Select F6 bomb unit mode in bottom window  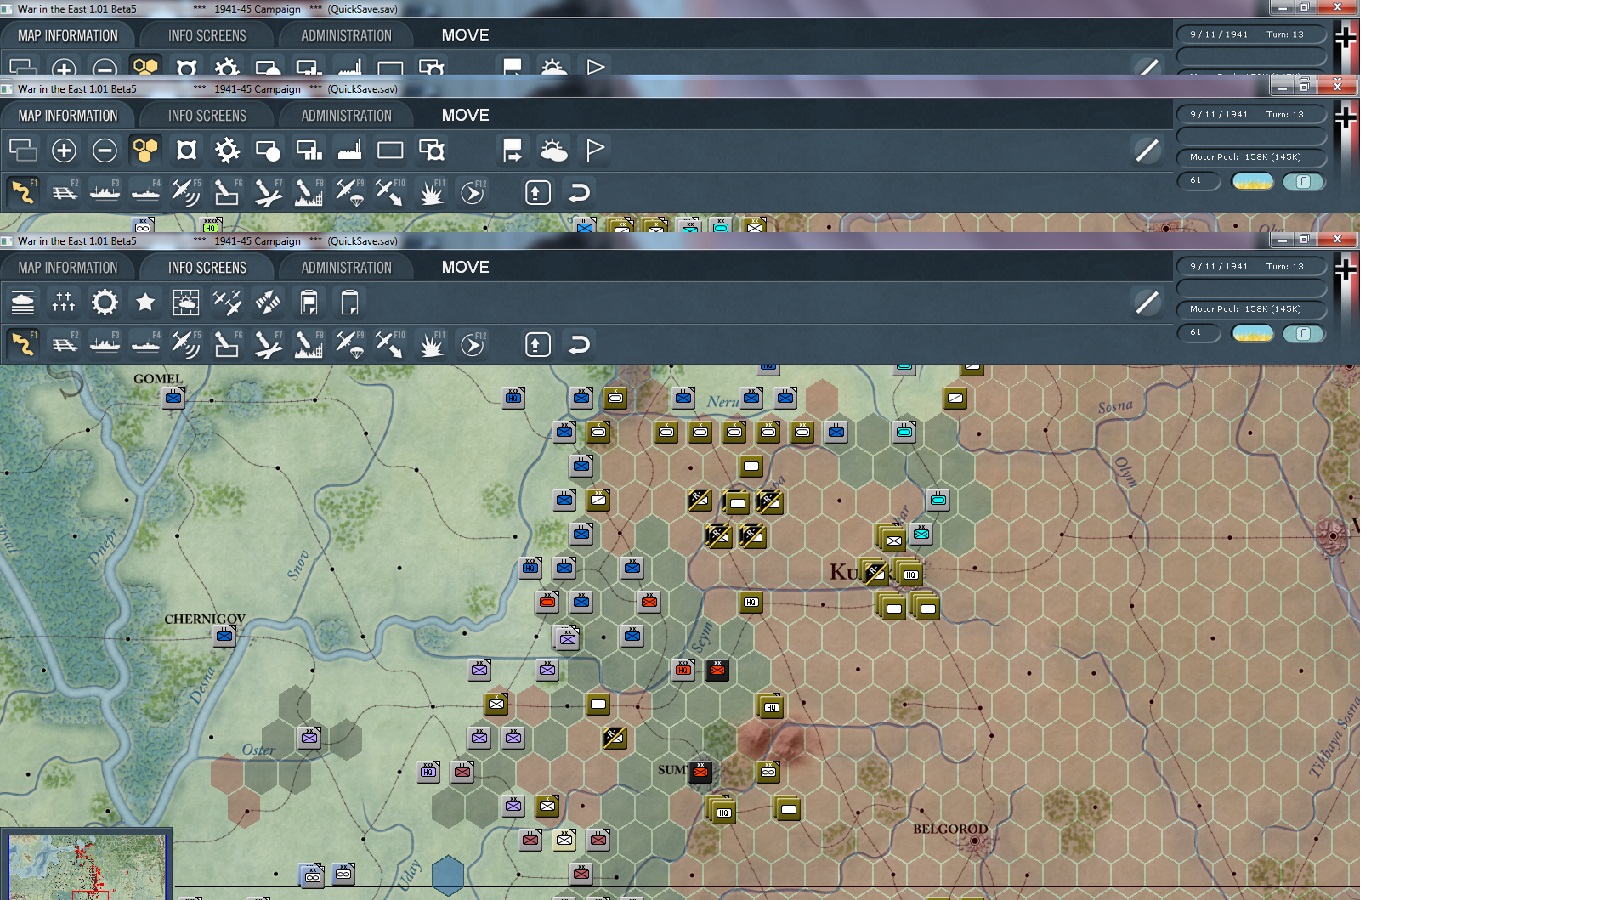(227, 344)
